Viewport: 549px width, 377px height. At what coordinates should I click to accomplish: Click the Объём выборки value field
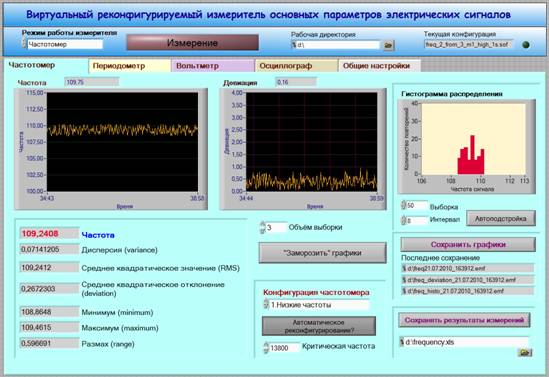pyautogui.click(x=277, y=228)
